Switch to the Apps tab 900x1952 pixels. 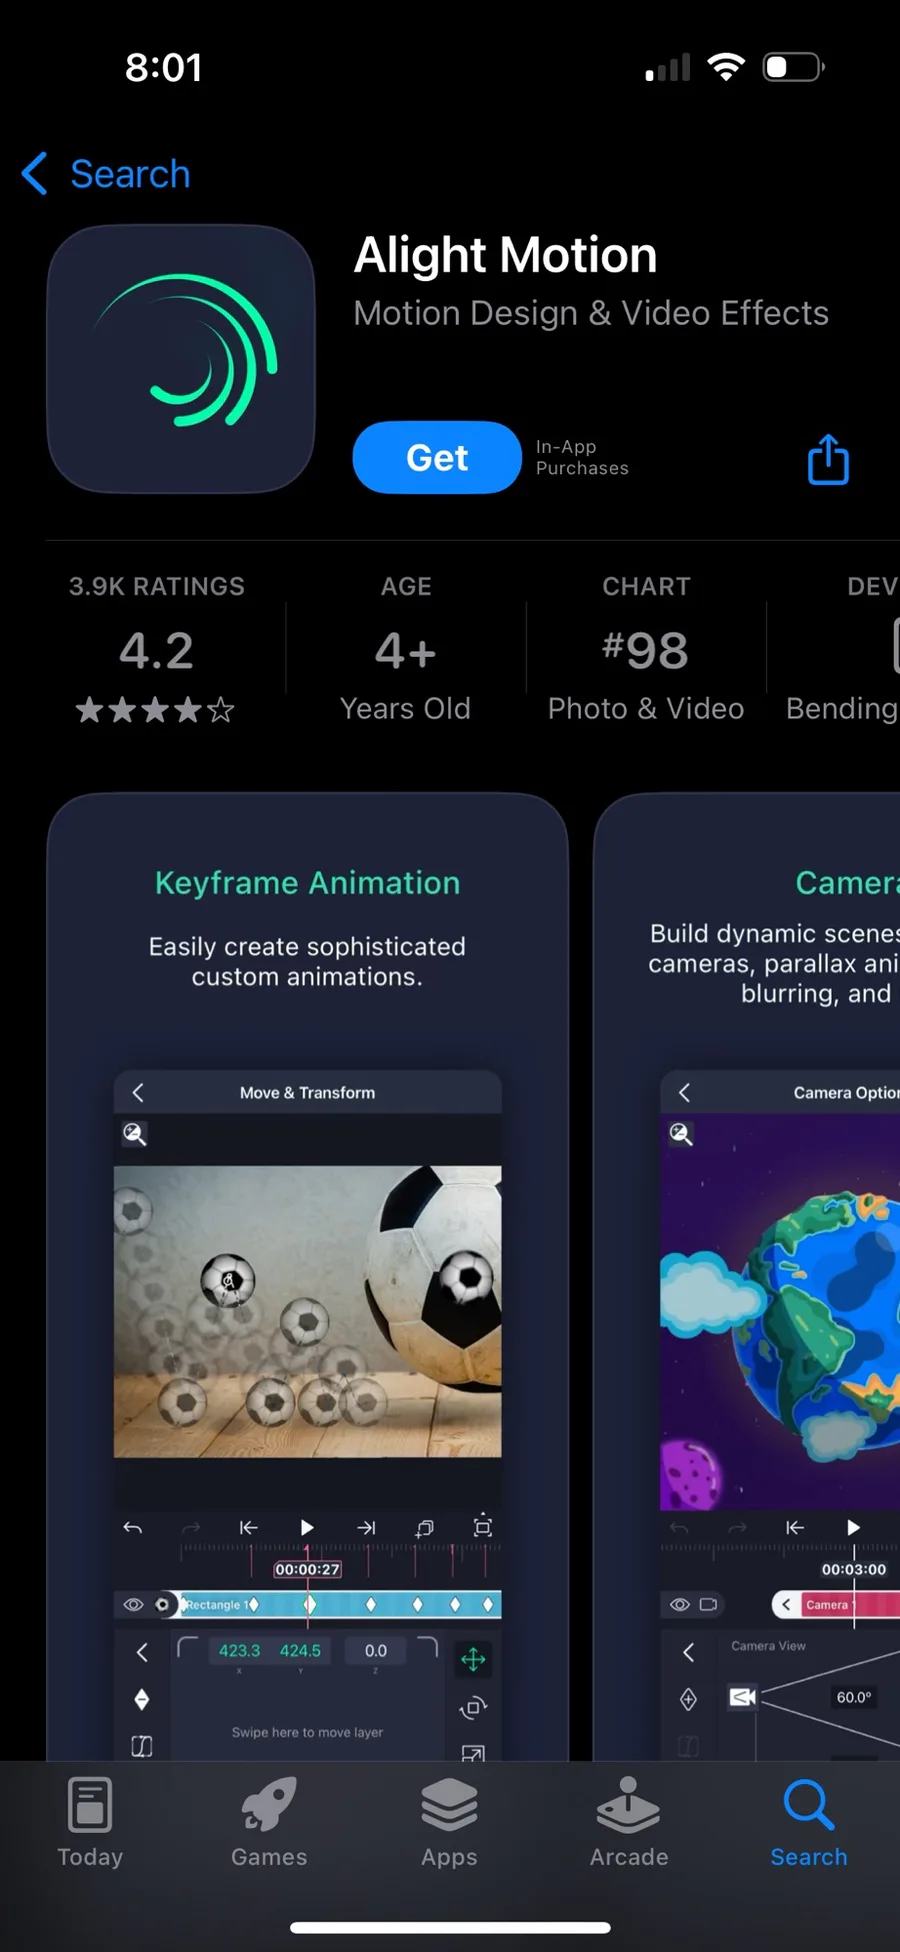tap(449, 1822)
